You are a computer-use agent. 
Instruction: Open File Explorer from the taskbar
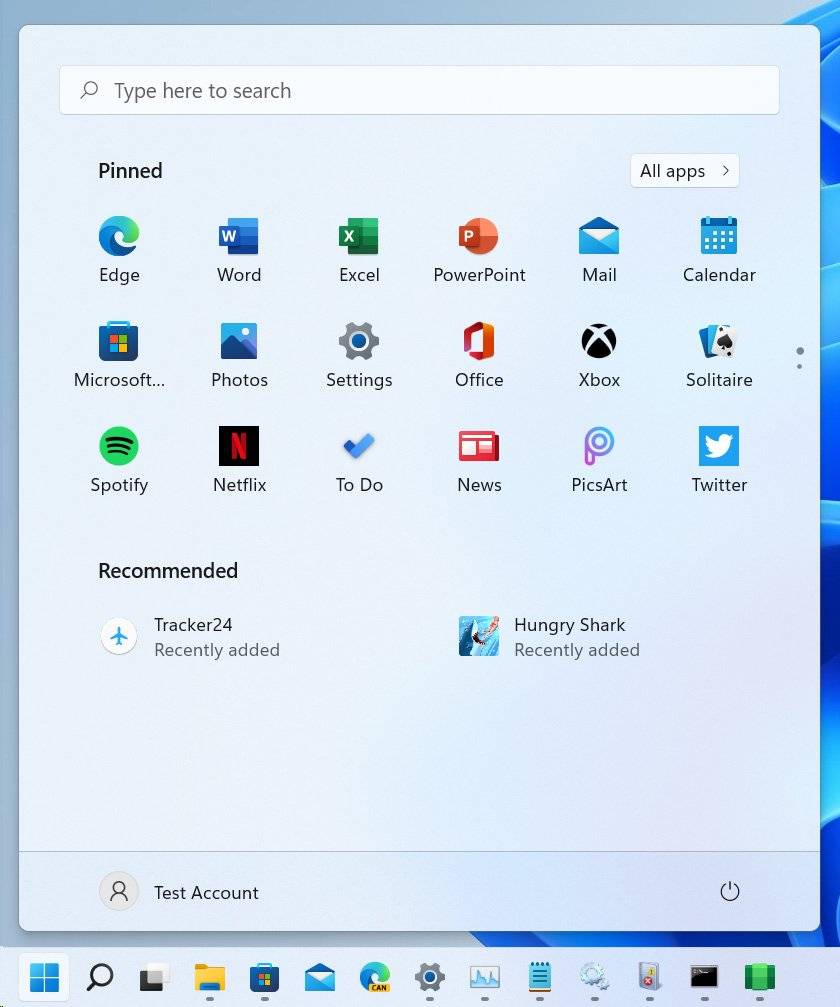pyautogui.click(x=209, y=977)
